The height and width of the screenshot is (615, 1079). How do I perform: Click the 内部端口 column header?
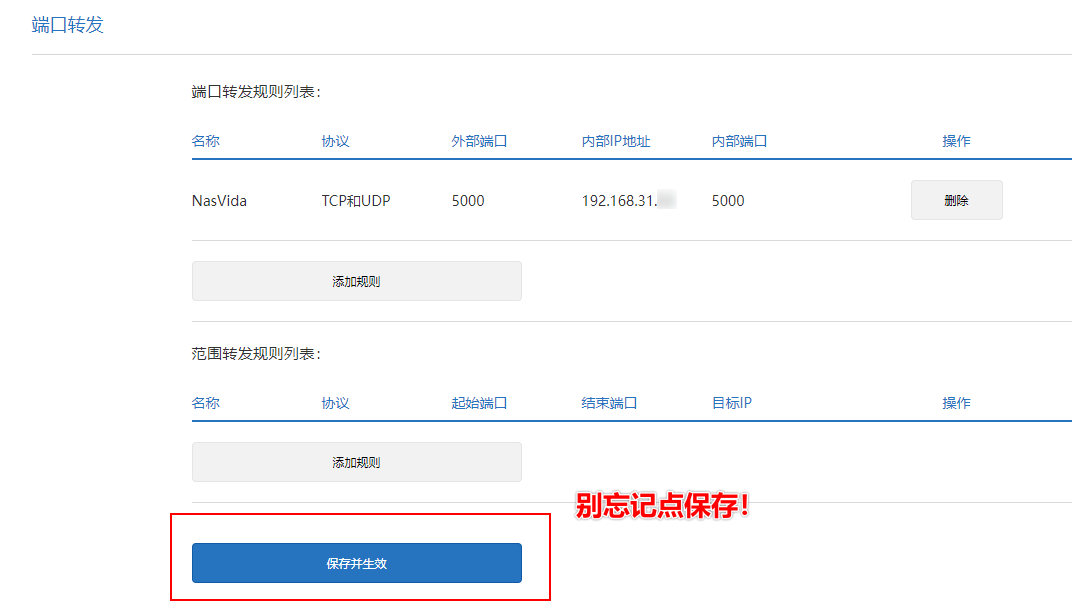[x=739, y=141]
